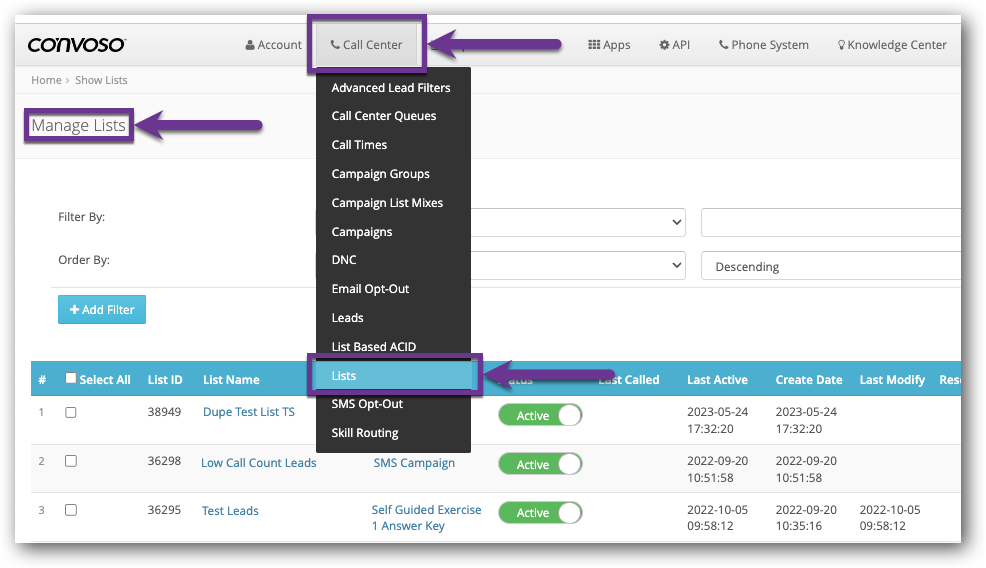Expand the Descending order dropdown
This screenshot has height=568, width=986.
click(x=830, y=267)
